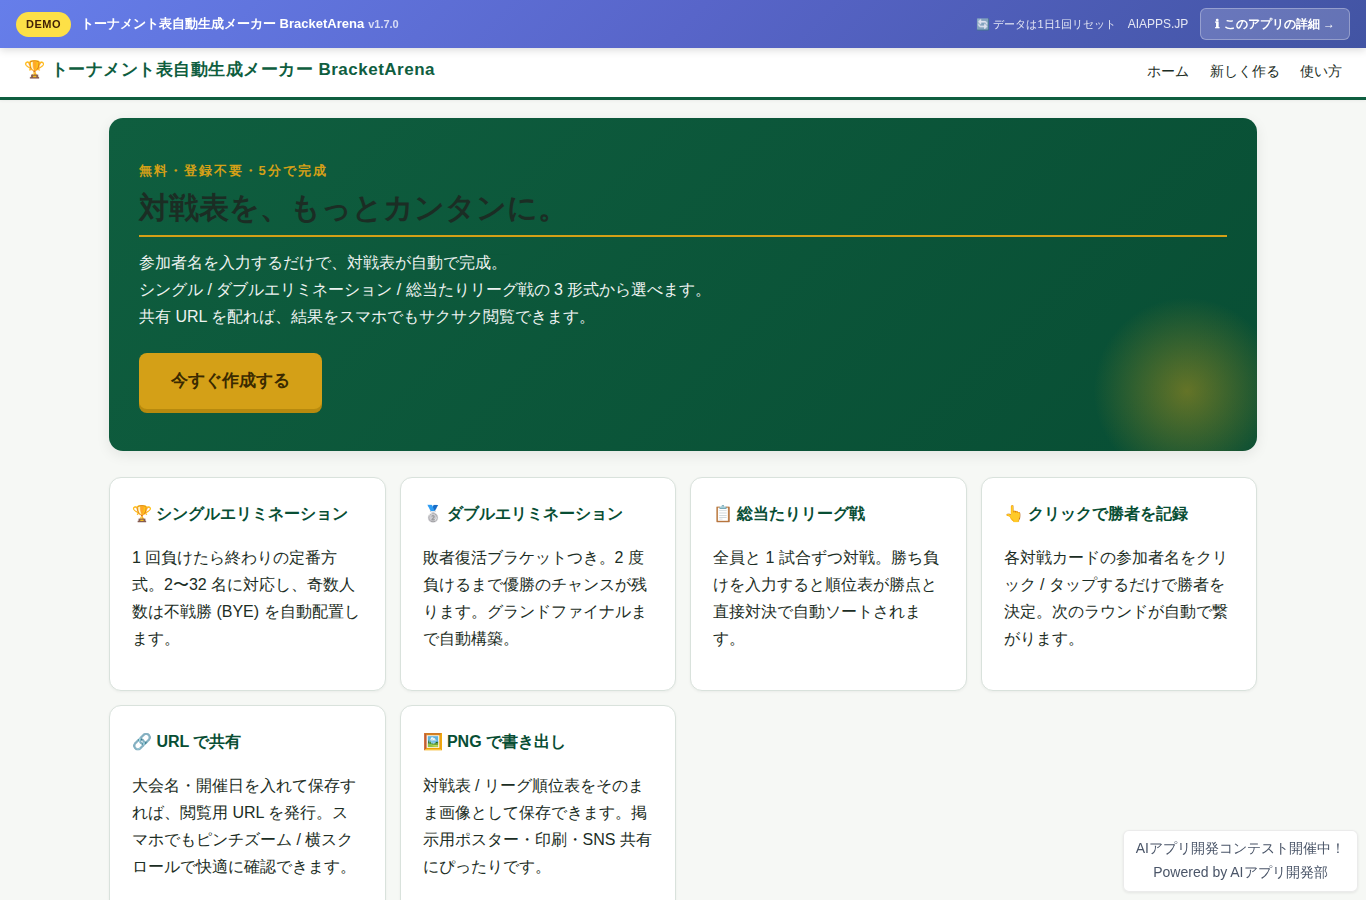Click line 共有 URL を配れば、結果をスマホでも

coord(365,317)
